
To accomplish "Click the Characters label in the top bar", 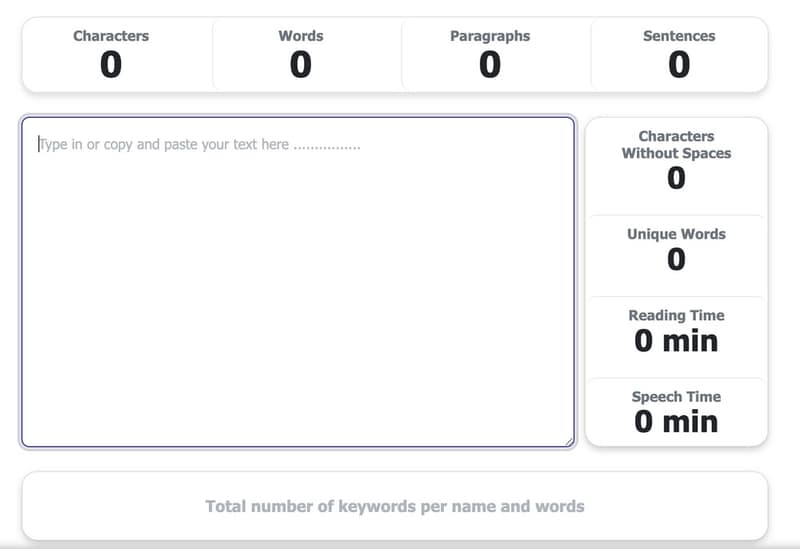I will pos(111,36).
